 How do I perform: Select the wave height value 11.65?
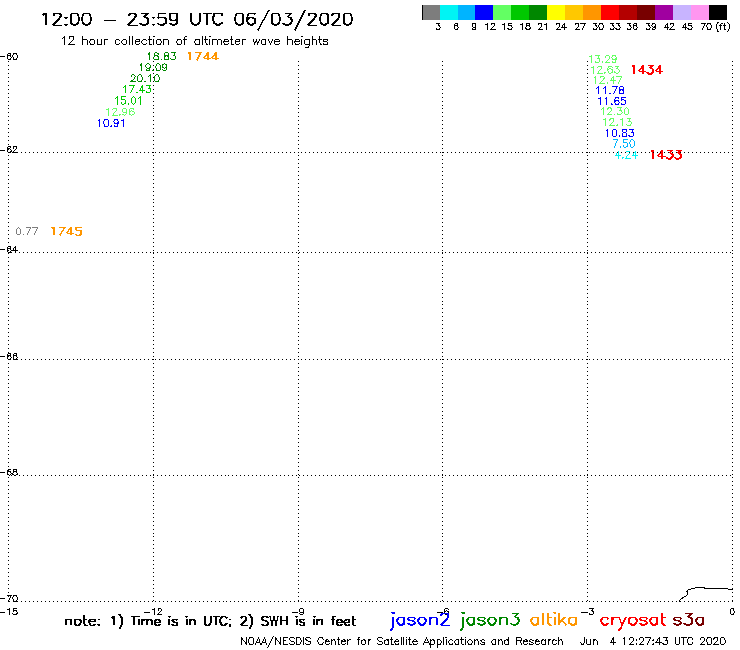pos(612,101)
